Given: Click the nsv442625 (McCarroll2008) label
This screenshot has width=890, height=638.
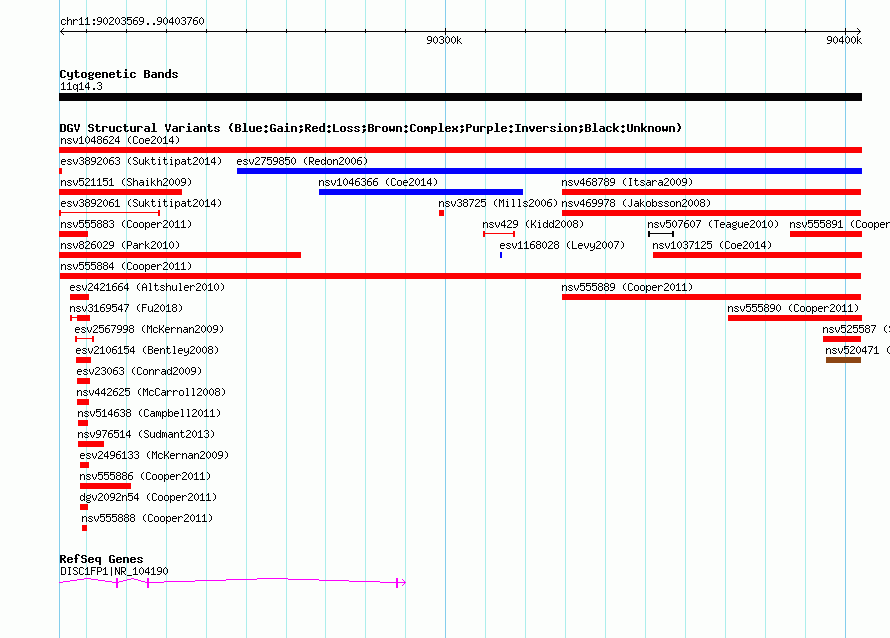Looking at the screenshot, I should tap(151, 392).
